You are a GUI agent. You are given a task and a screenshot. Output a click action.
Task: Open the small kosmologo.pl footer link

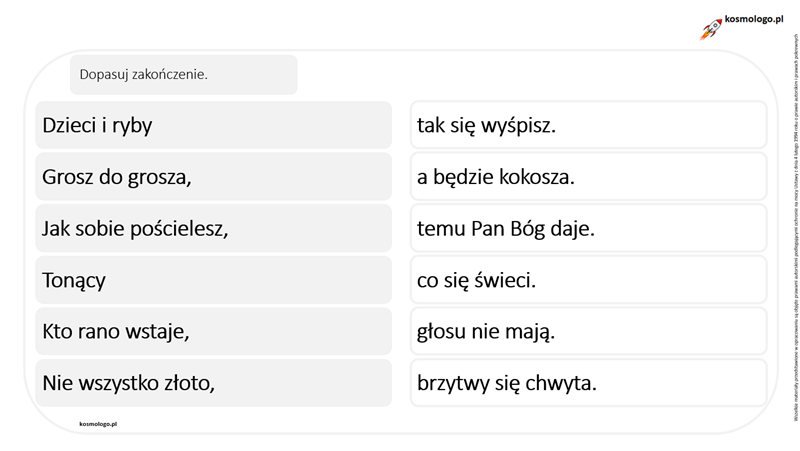98,423
